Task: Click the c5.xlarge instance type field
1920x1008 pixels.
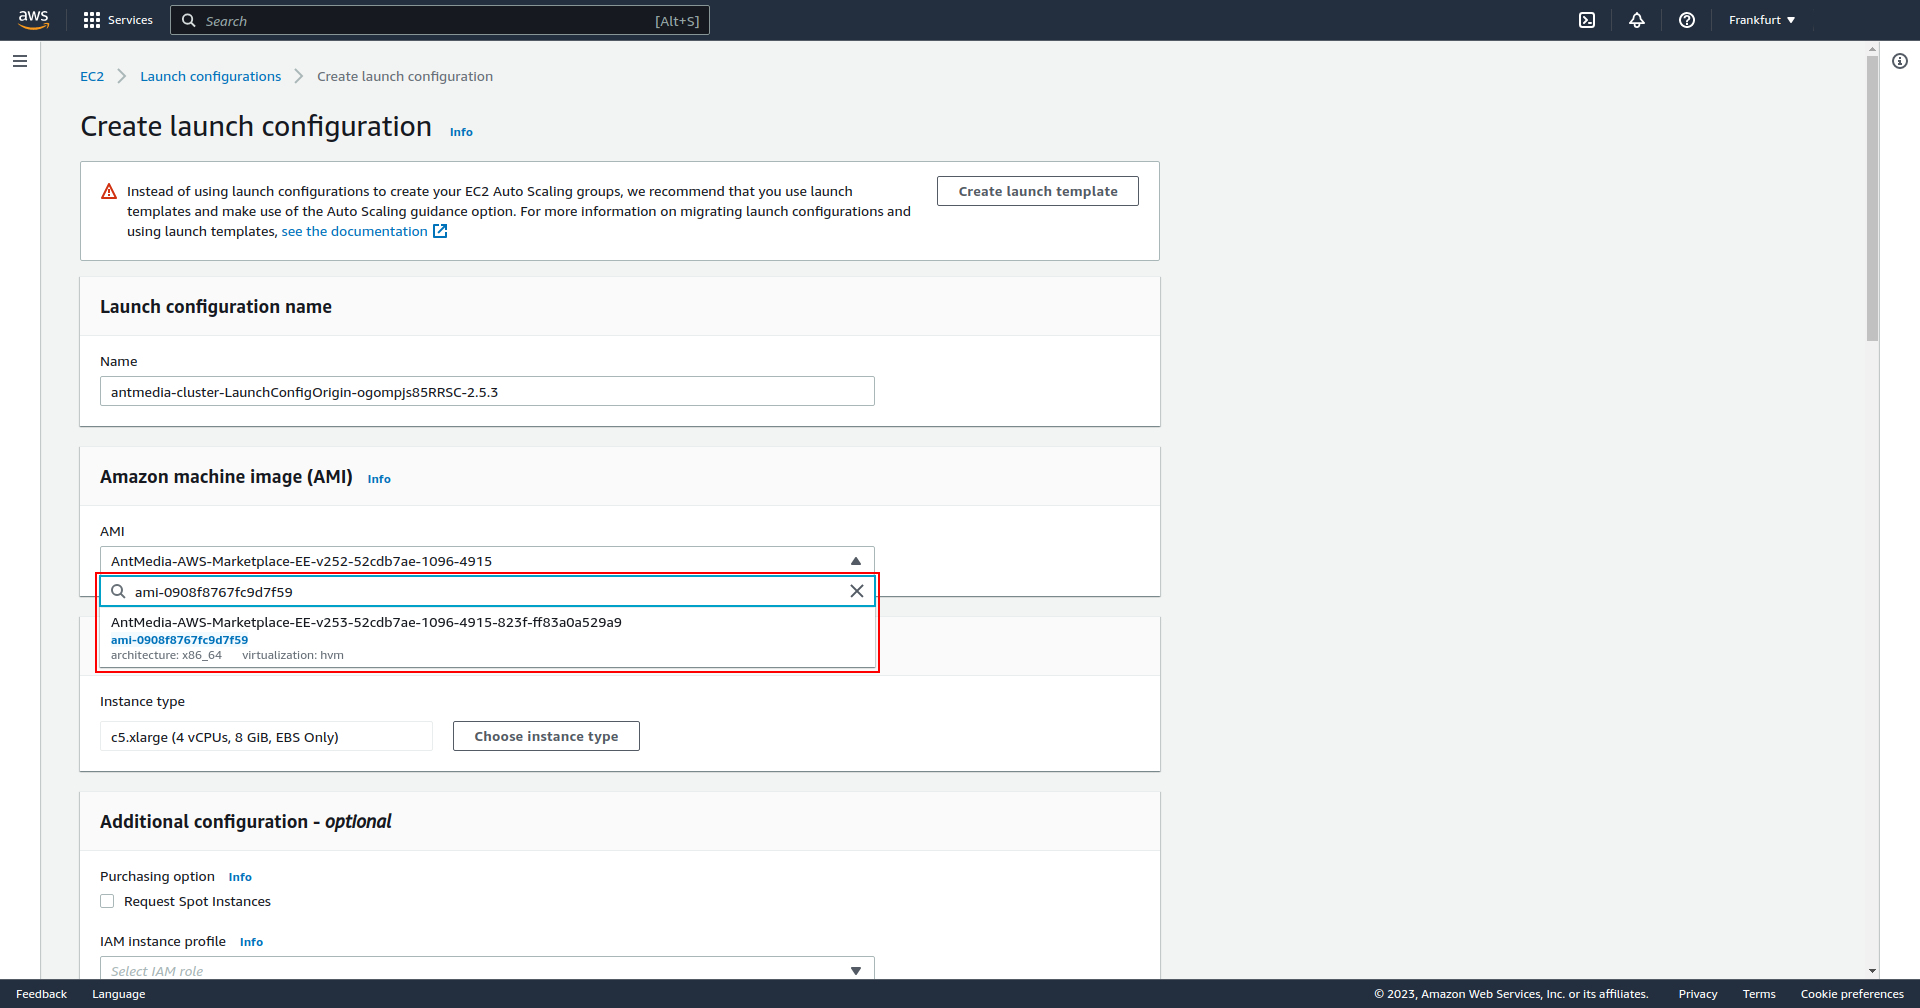Action: [x=266, y=736]
